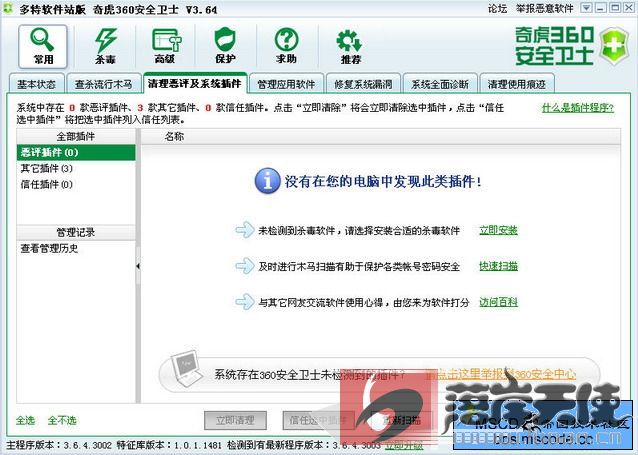638x455 pixels.
Task: Open the 高级 advanced tools section
Action: [166, 46]
